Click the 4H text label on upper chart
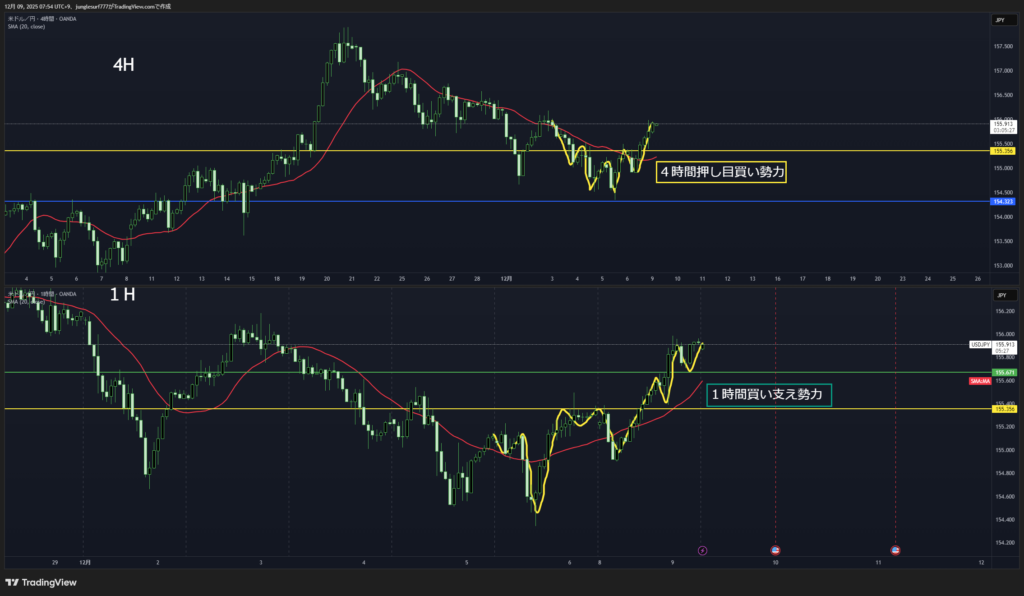The height and width of the screenshot is (596, 1024). click(x=124, y=66)
